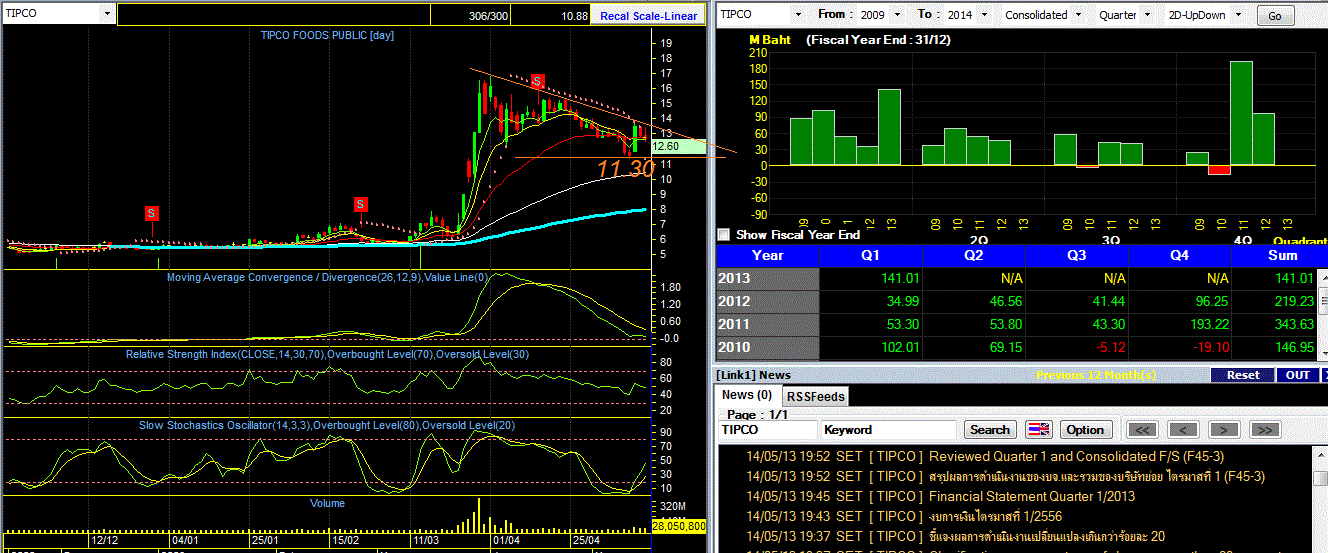1328x553 pixels.
Task: Click the orange 11.30 price annotation
Action: point(626,169)
